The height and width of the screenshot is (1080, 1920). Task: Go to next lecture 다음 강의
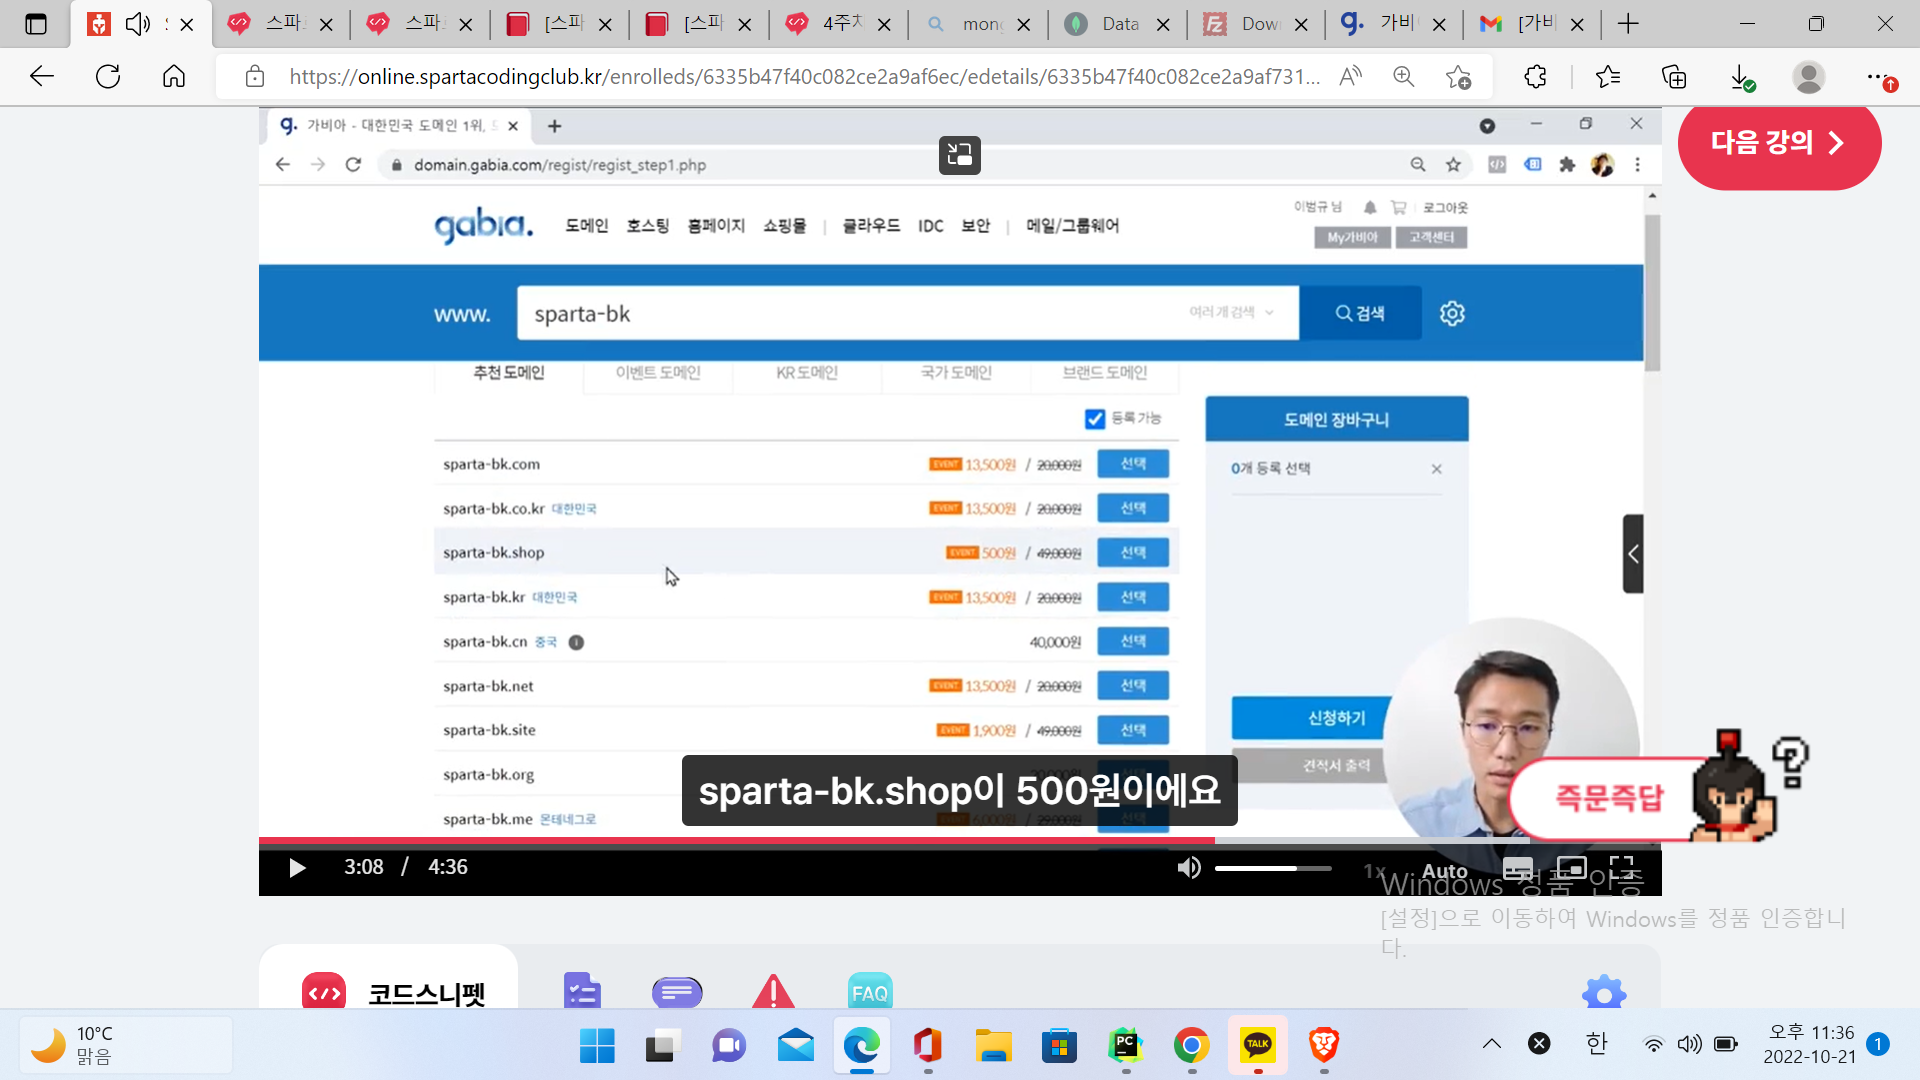click(x=1779, y=143)
